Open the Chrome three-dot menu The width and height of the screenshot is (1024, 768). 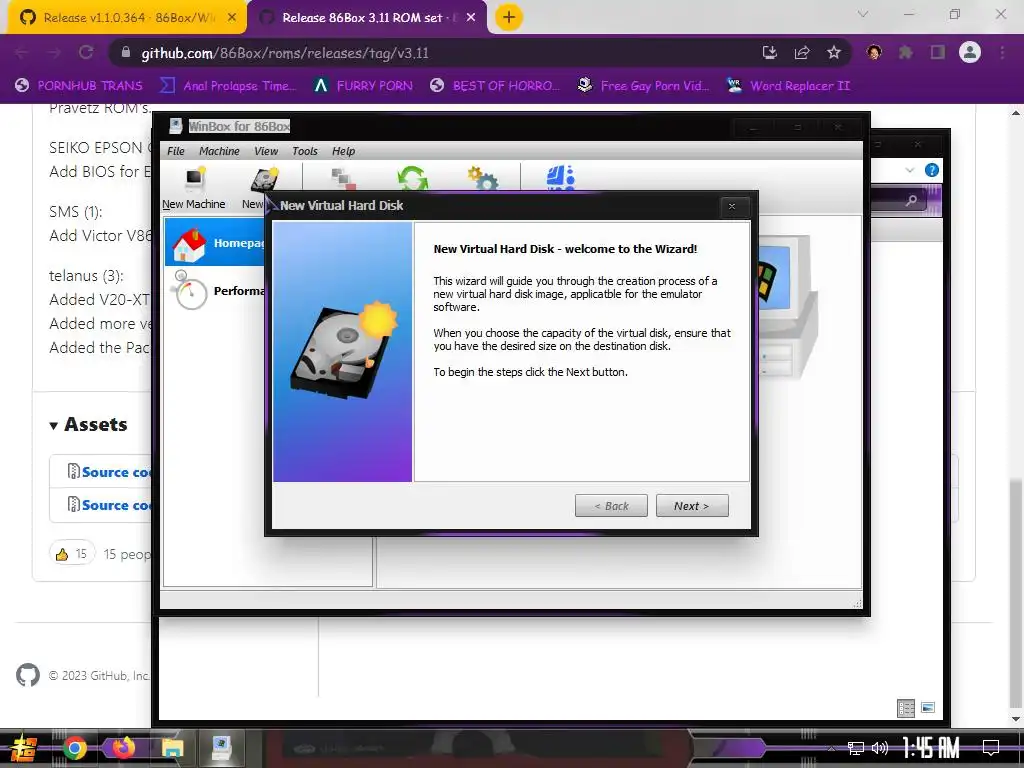[1002, 53]
